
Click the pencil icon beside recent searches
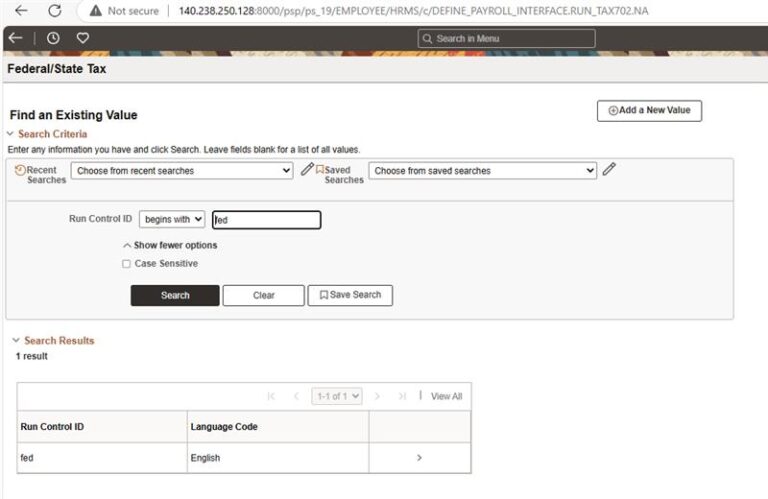point(307,170)
